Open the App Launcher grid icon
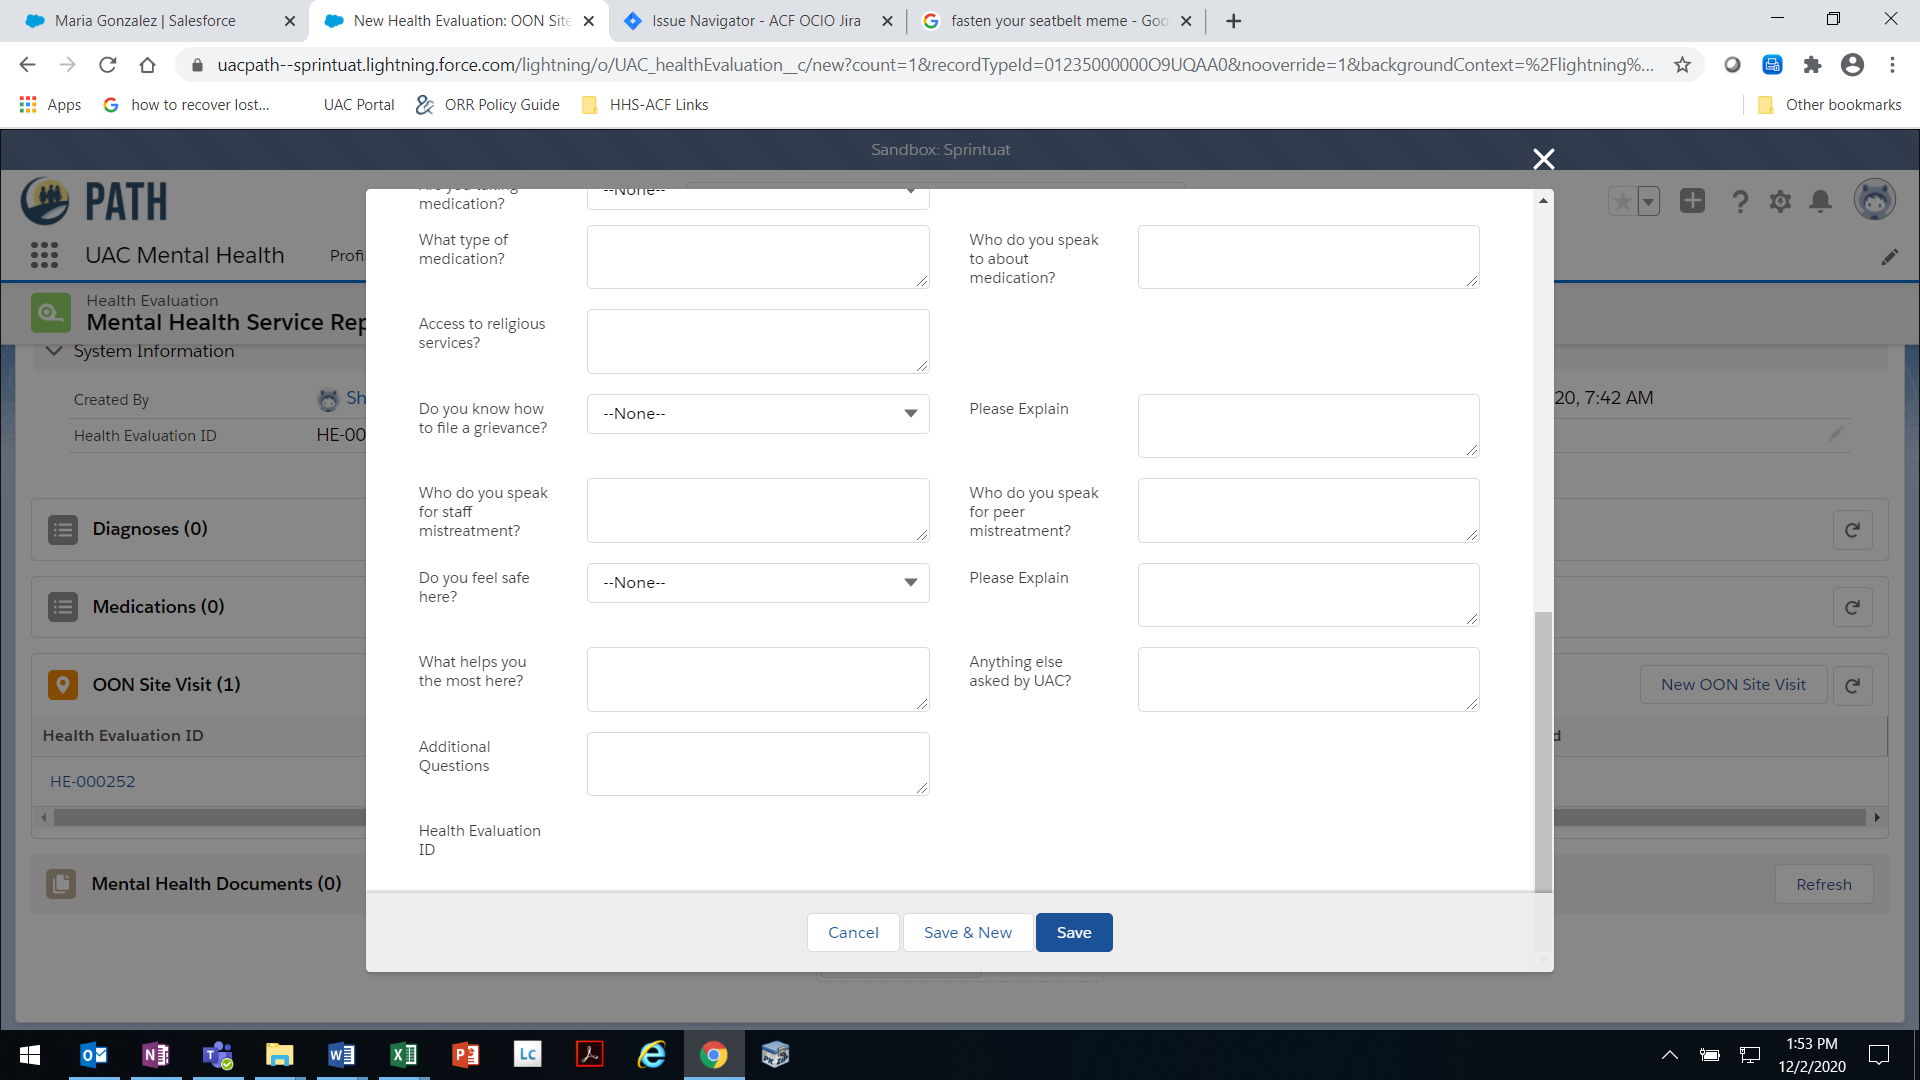Screen dimensions: 1920x1080 pyautogui.click(x=44, y=255)
